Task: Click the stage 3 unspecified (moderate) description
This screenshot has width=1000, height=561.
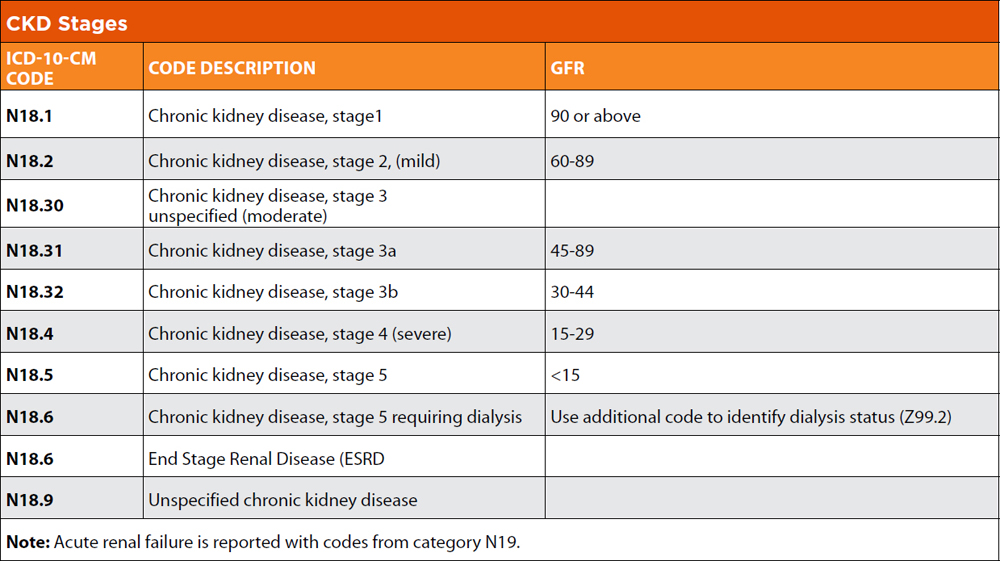Action: click(x=267, y=205)
